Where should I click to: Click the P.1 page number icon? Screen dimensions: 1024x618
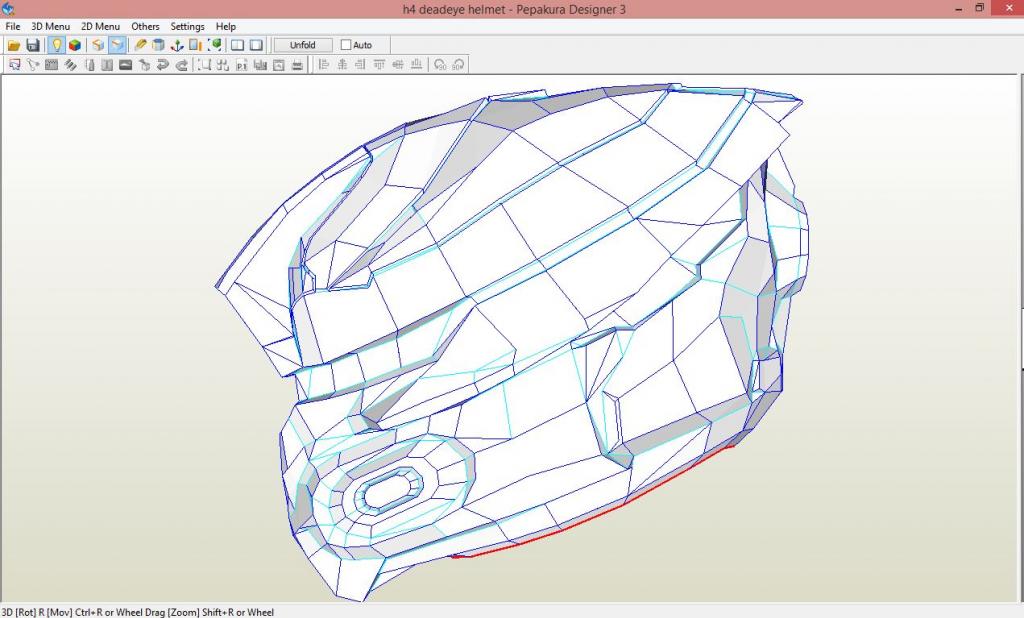[x=242, y=65]
